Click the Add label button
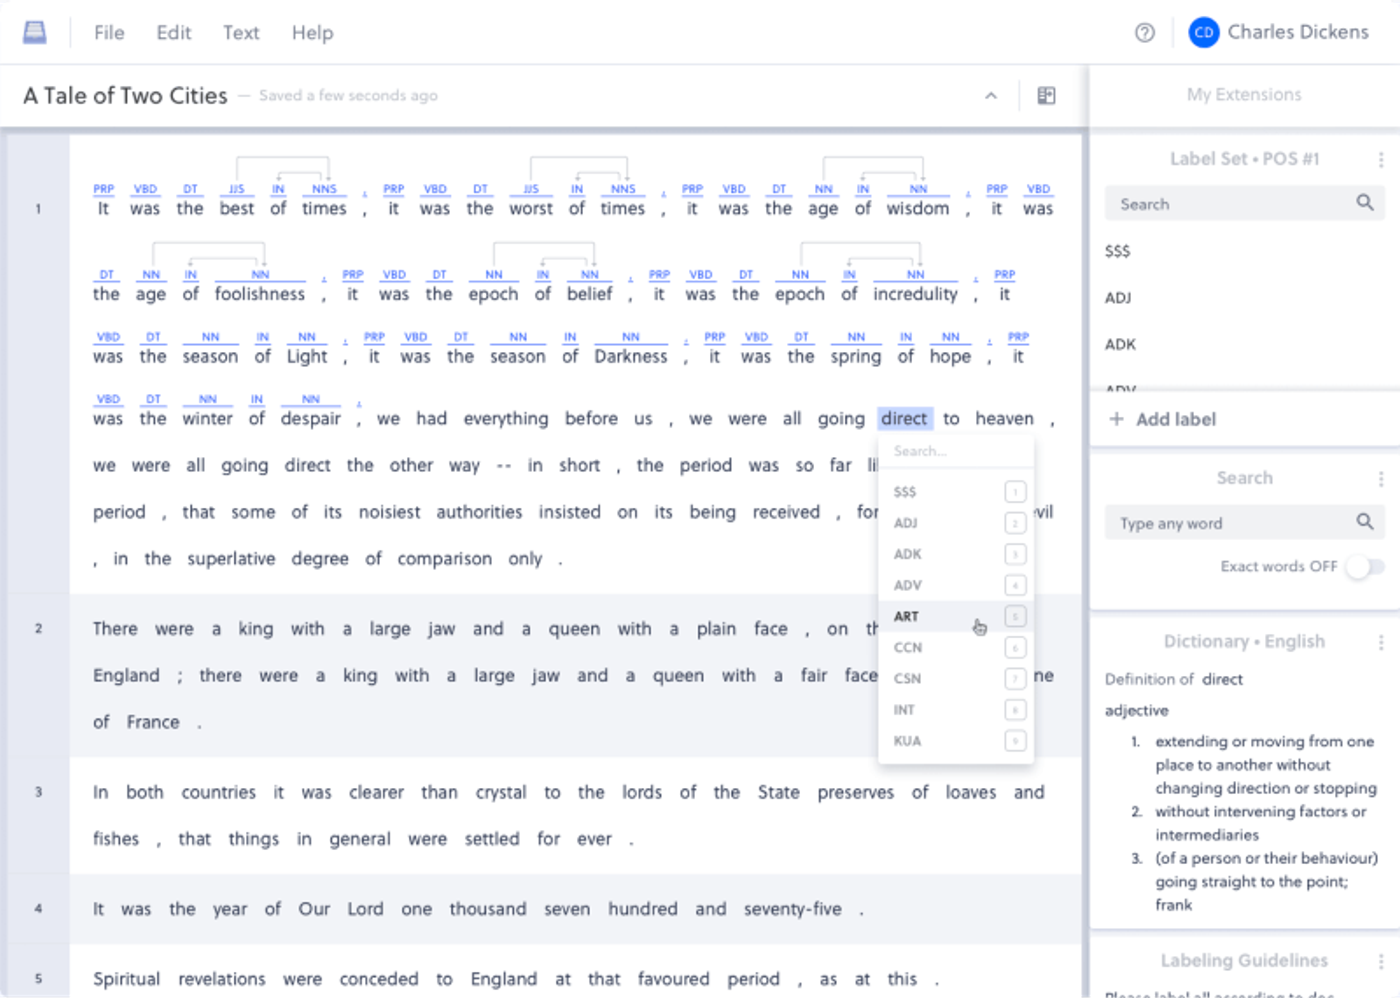Image resolution: width=1400 pixels, height=998 pixels. pyautogui.click(x=1163, y=419)
